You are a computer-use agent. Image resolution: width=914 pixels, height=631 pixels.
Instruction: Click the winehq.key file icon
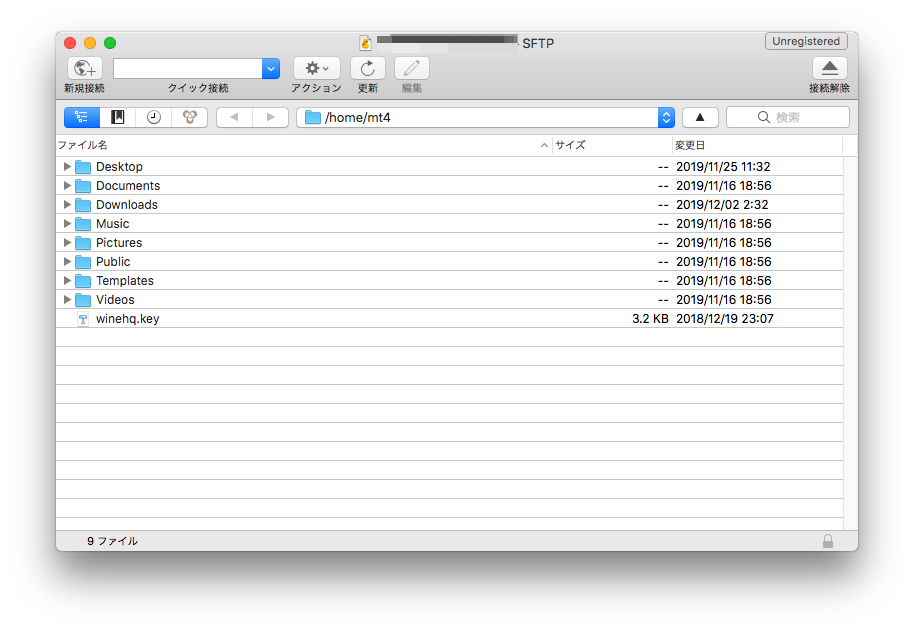coord(83,319)
